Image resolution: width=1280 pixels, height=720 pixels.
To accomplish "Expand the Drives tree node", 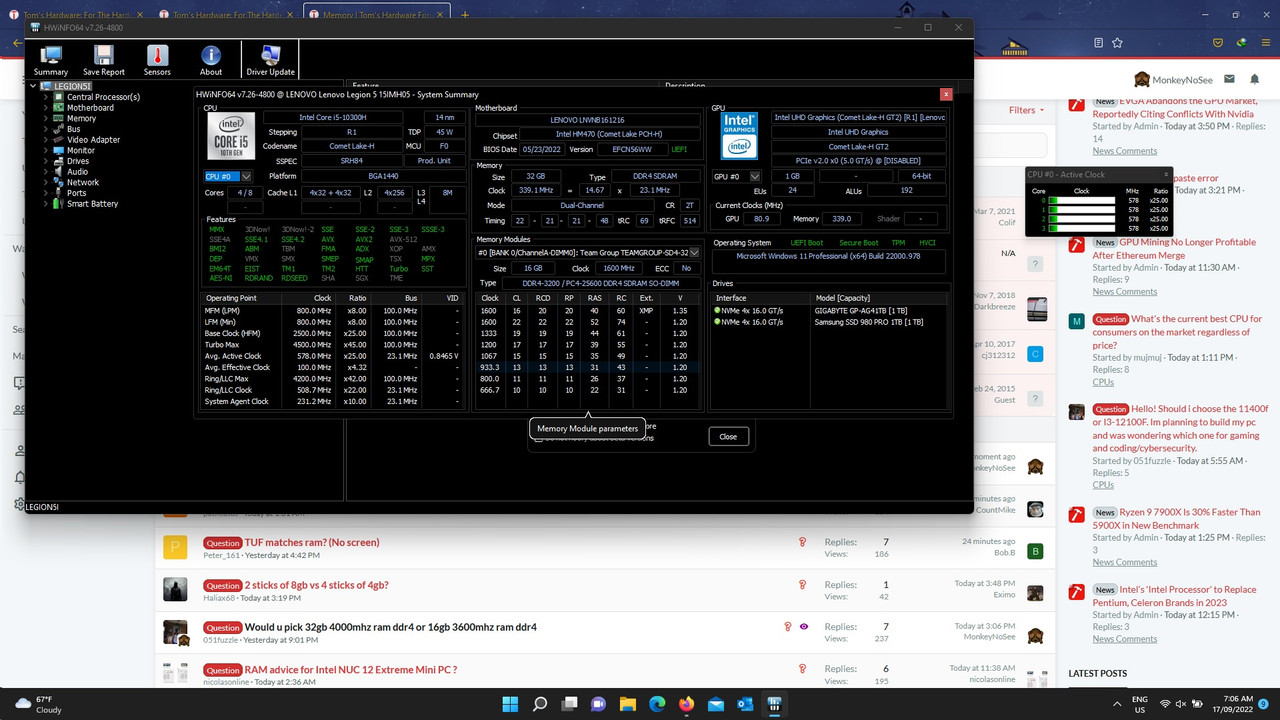I will (x=46, y=161).
